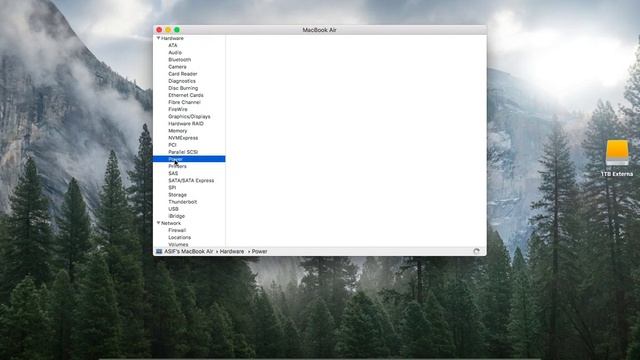The height and width of the screenshot is (360, 640).
Task: Select Thunderbolt entry
Action: pos(182,202)
